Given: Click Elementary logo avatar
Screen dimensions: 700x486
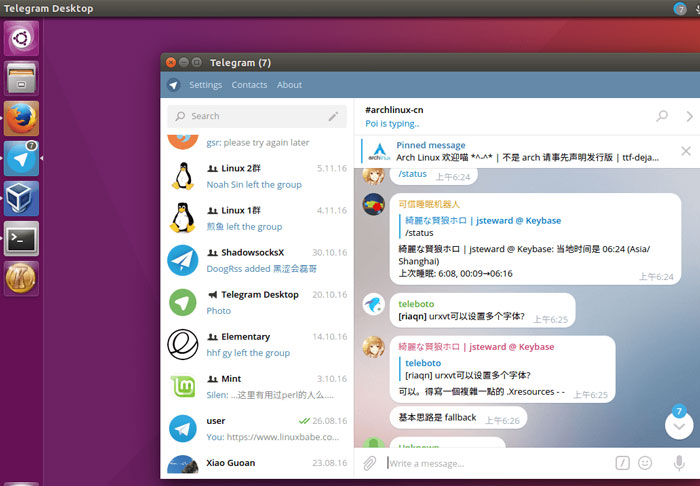Looking at the screenshot, I should point(183,345).
